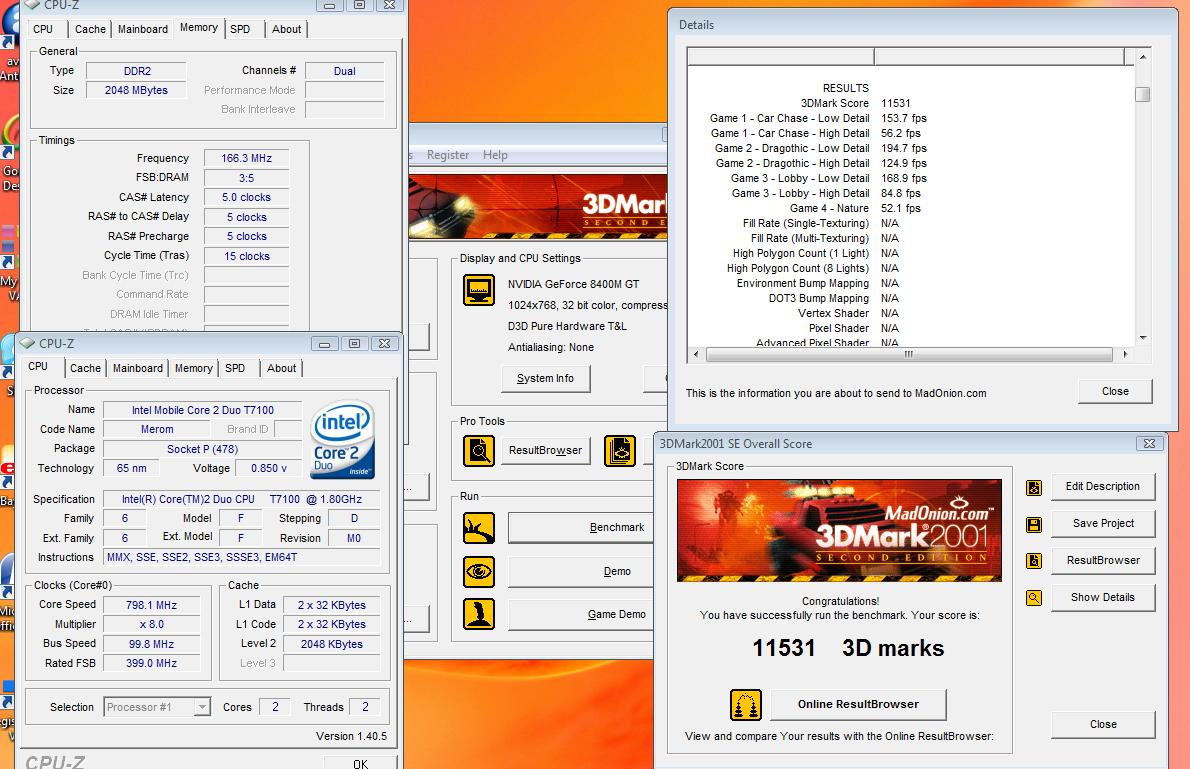This screenshot has height=769, width=1190.
Task: Click Show Details button
Action: (x=1103, y=597)
